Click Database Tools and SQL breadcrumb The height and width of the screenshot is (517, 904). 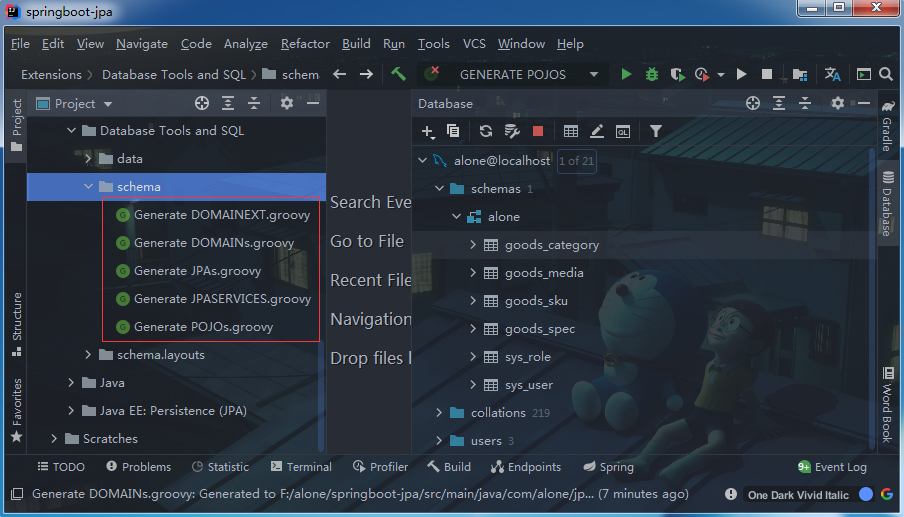(x=174, y=75)
